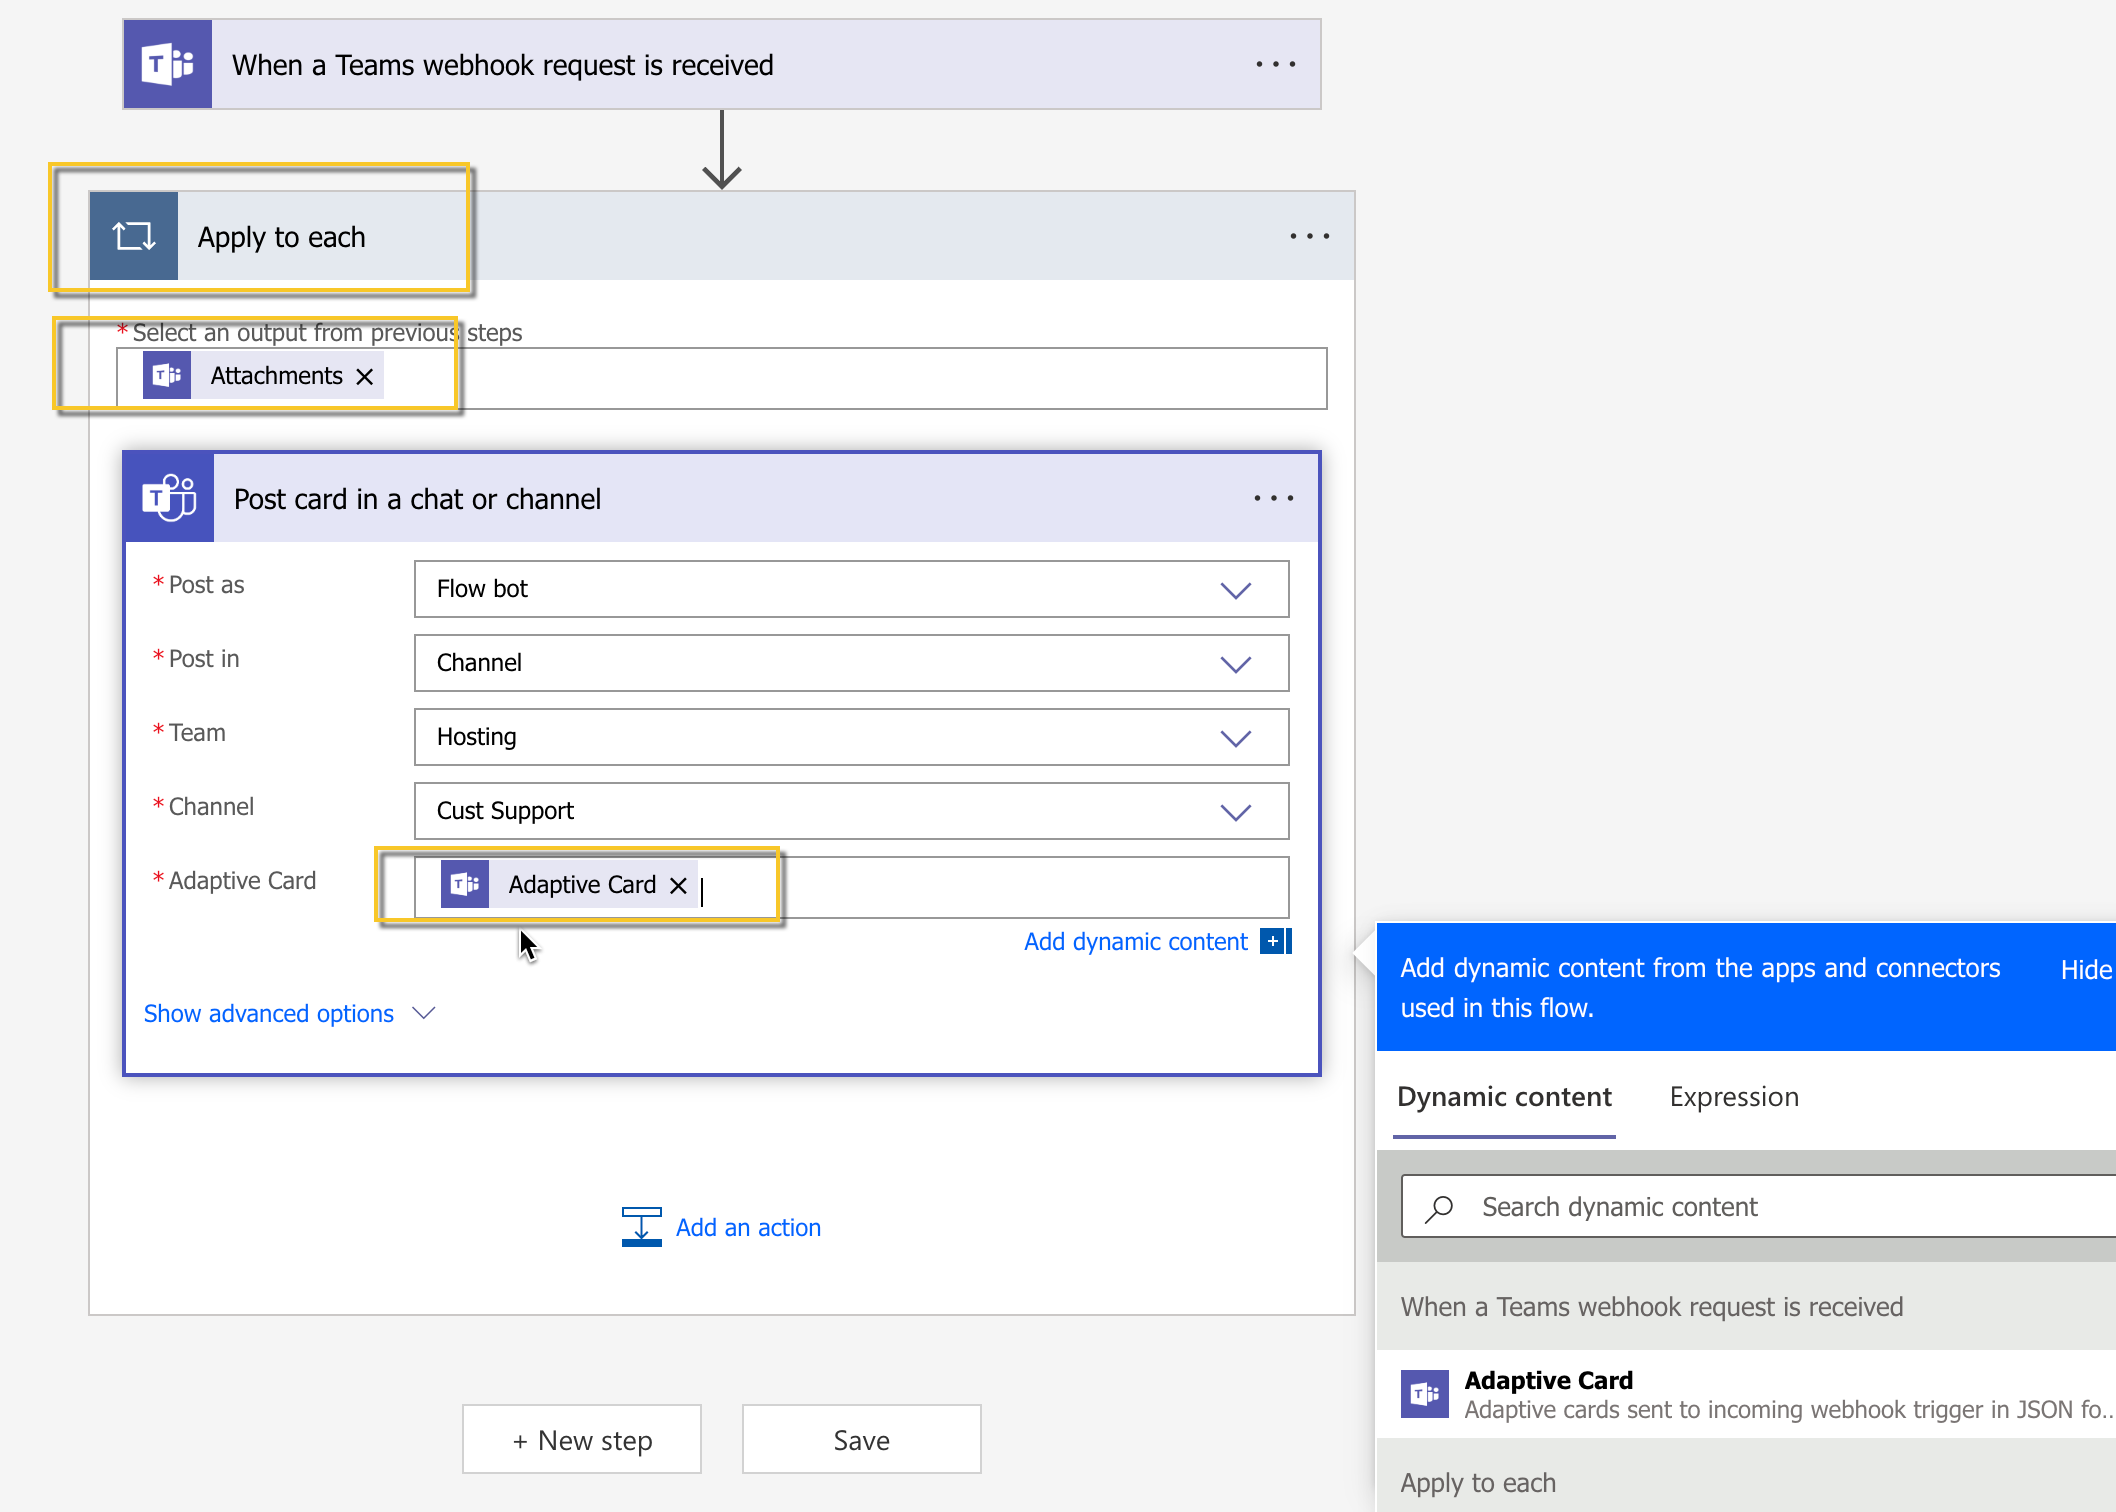Click the Teams icon on webhook trigger
The width and height of the screenshot is (2116, 1512).
167,65
